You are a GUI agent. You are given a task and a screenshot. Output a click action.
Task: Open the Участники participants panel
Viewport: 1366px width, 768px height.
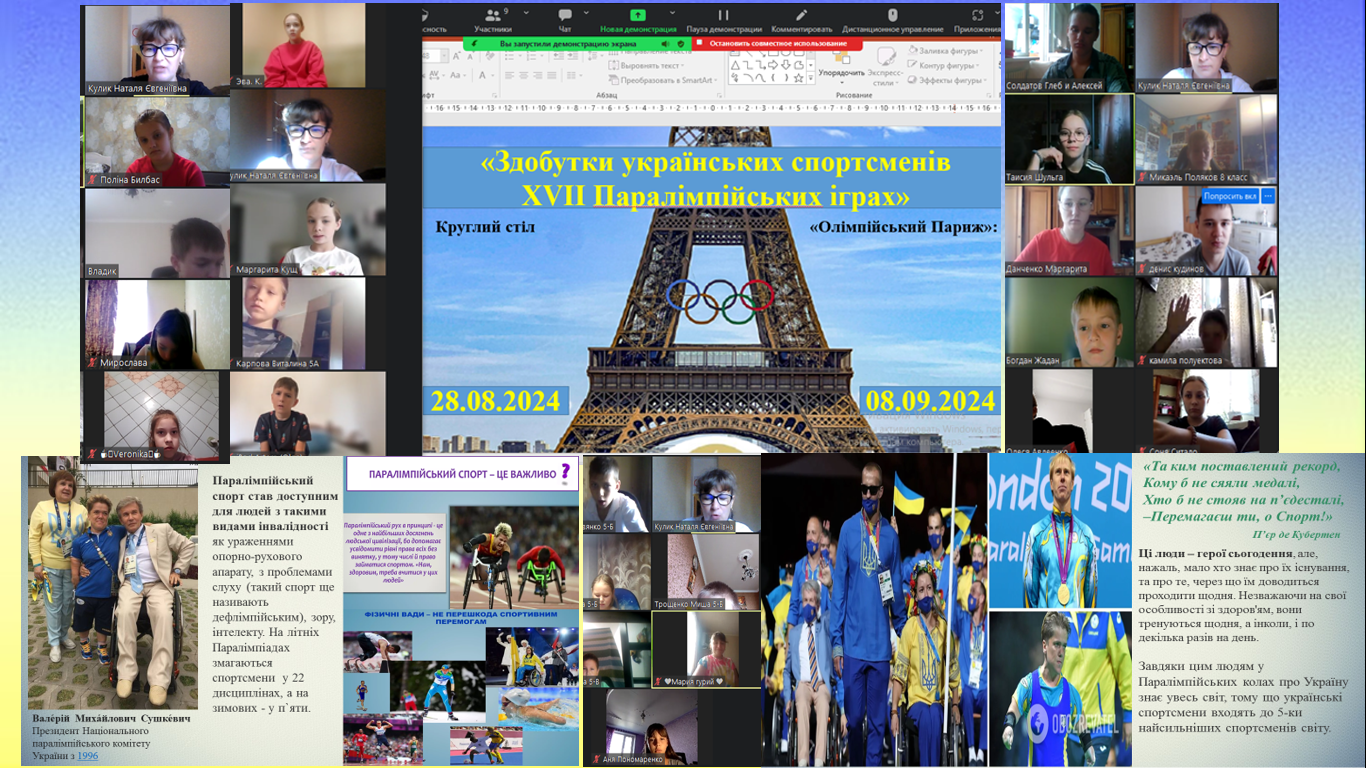click(x=492, y=16)
